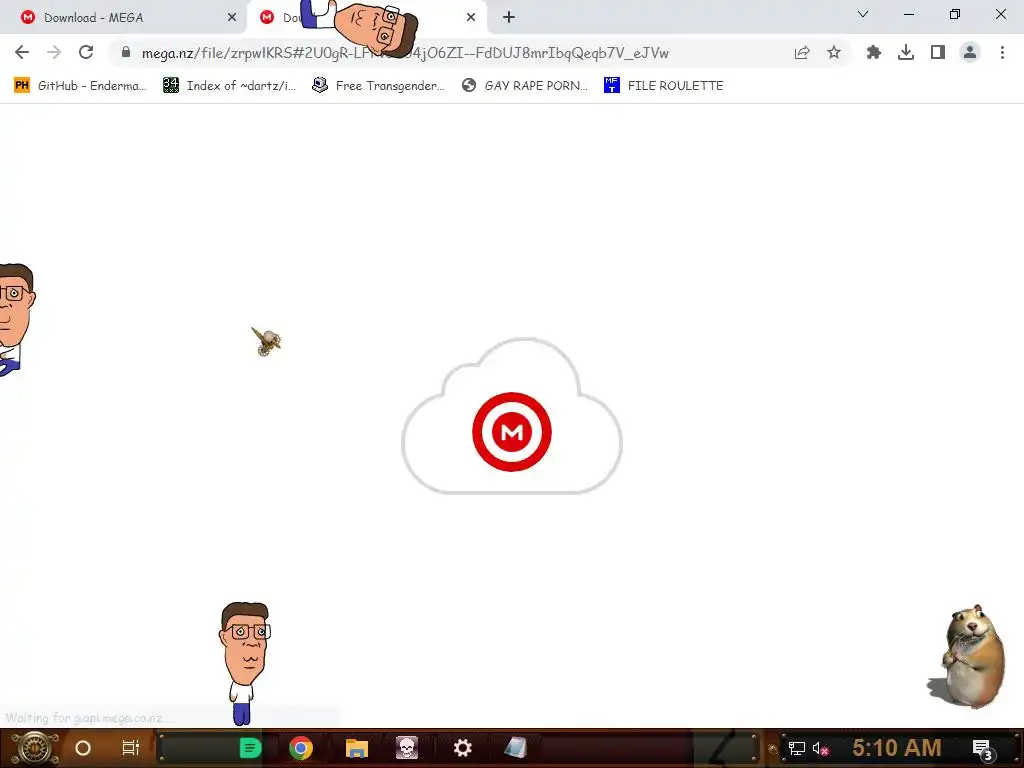This screenshot has width=1024, height=768.
Task: Close the second active MEGA tab
Action: (471, 18)
